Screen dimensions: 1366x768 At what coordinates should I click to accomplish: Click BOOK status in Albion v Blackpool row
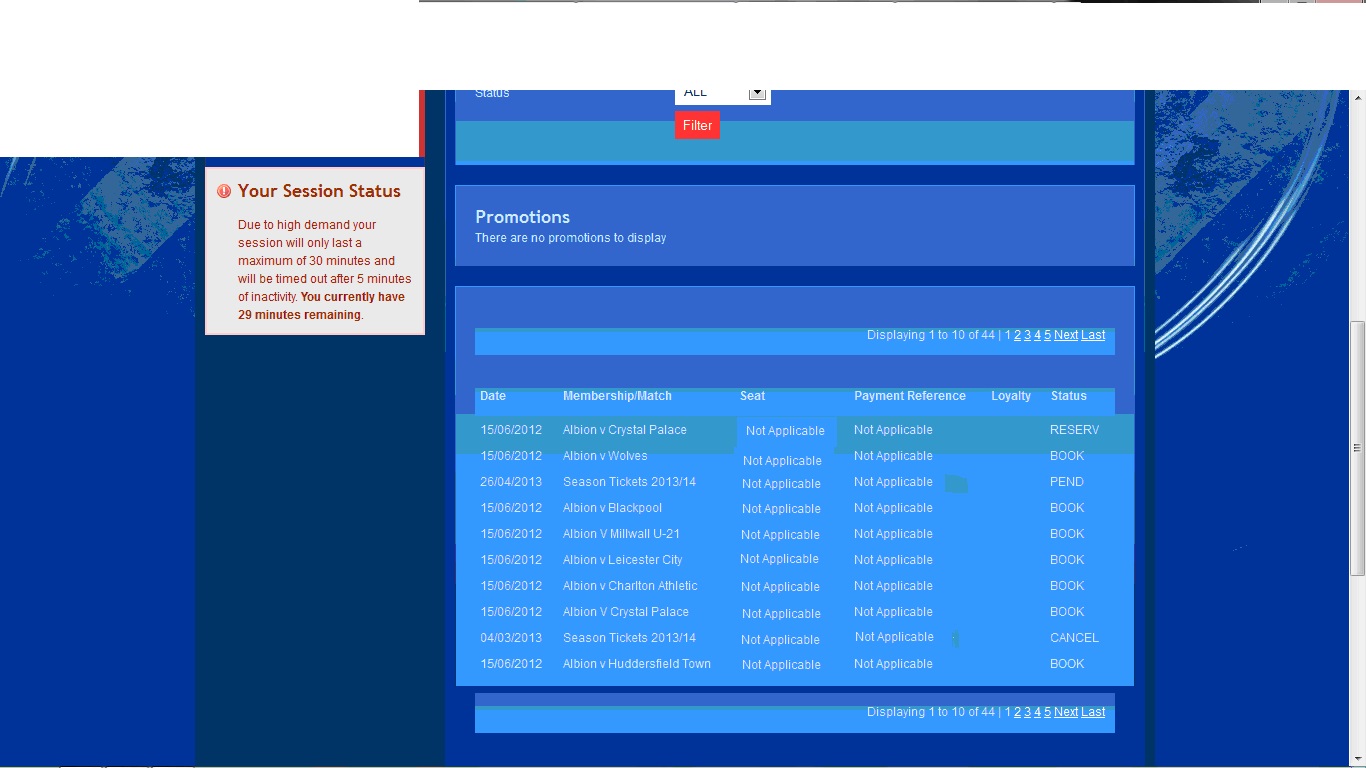(x=1067, y=508)
